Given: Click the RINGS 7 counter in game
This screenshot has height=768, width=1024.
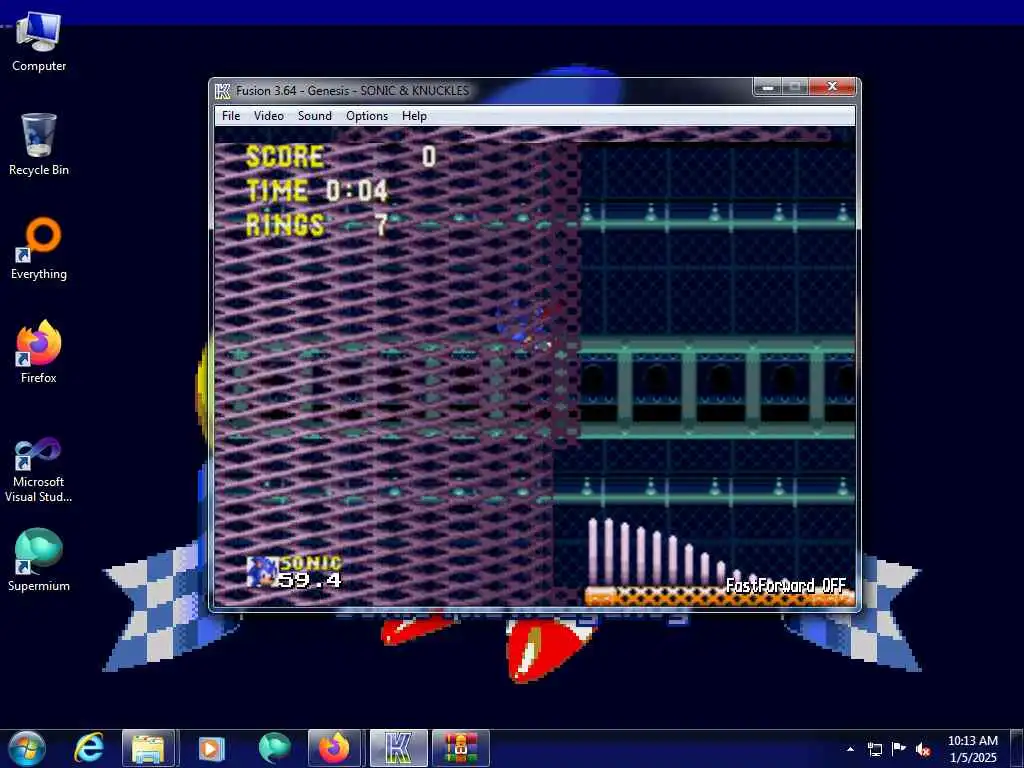Looking at the screenshot, I should point(317,225).
